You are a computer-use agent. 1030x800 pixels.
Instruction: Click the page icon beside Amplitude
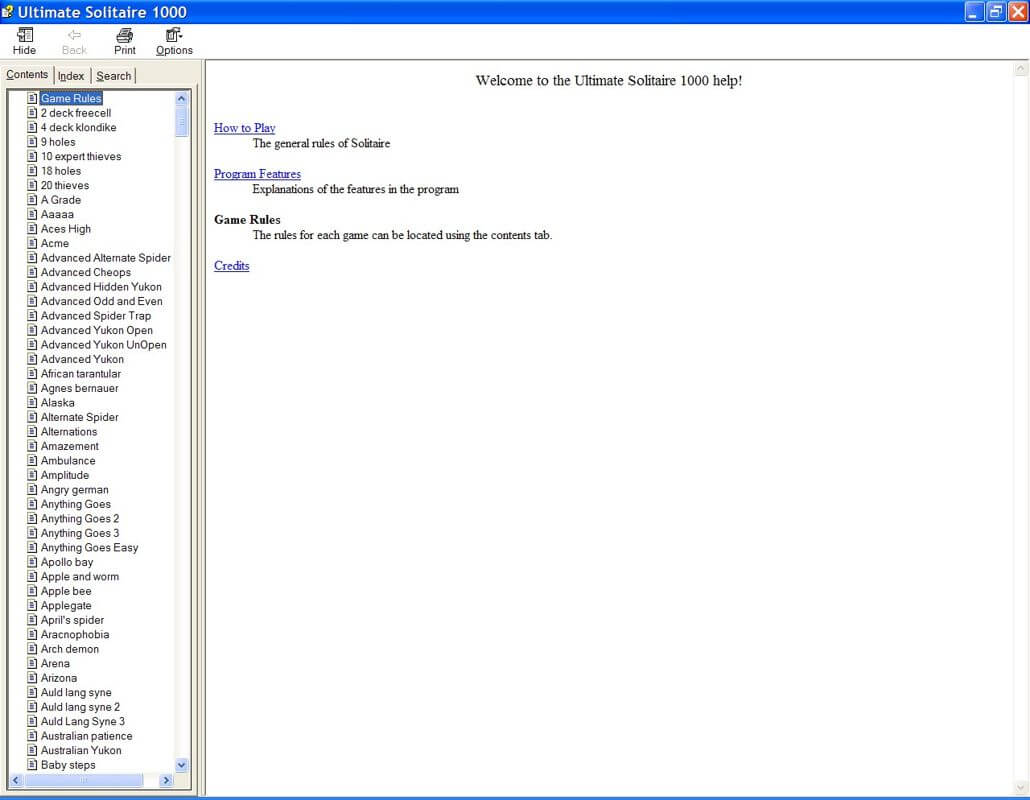32,474
